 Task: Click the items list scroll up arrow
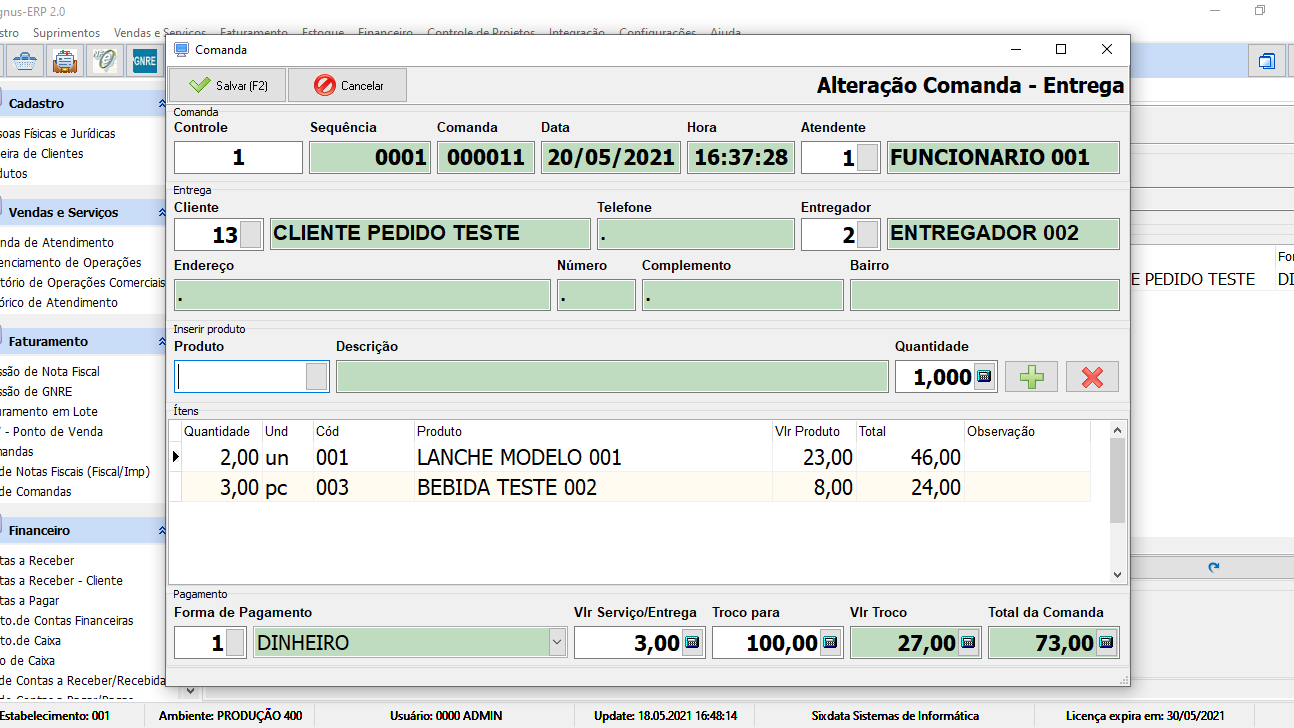coord(1118,430)
